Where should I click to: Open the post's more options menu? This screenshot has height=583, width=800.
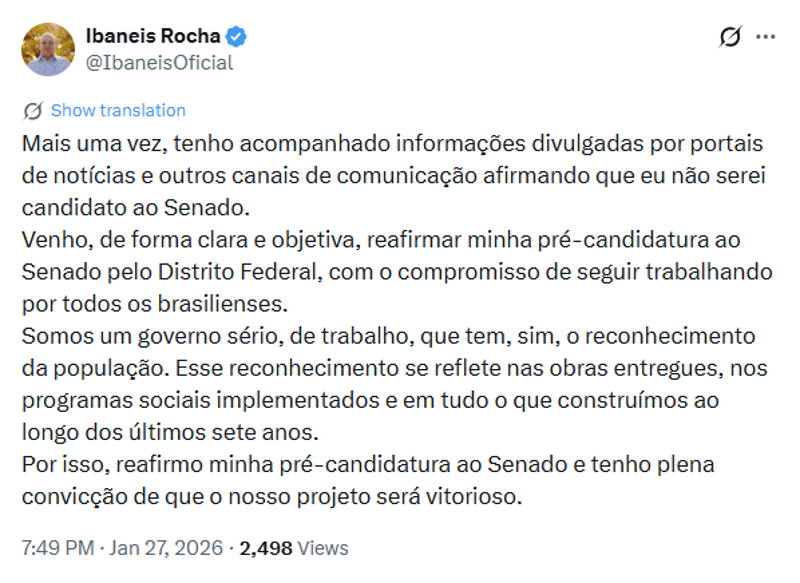tap(763, 36)
